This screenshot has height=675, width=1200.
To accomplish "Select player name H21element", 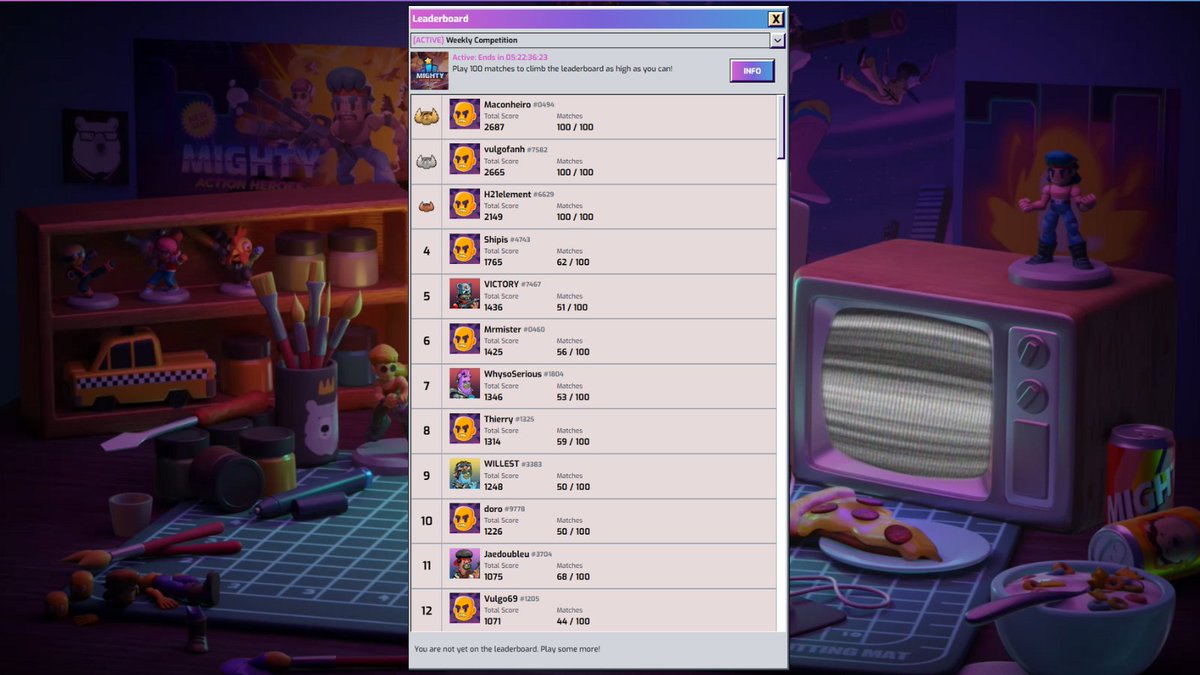I will (507, 194).
